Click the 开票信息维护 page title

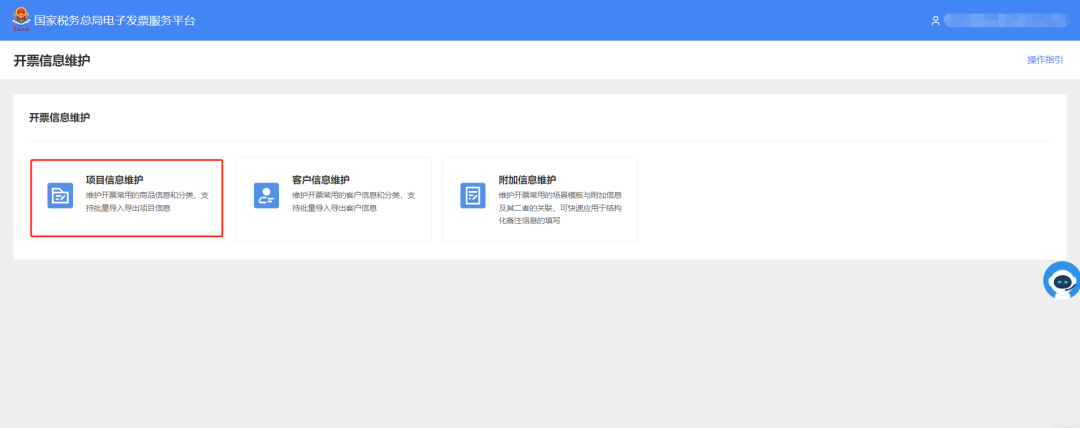52,61
